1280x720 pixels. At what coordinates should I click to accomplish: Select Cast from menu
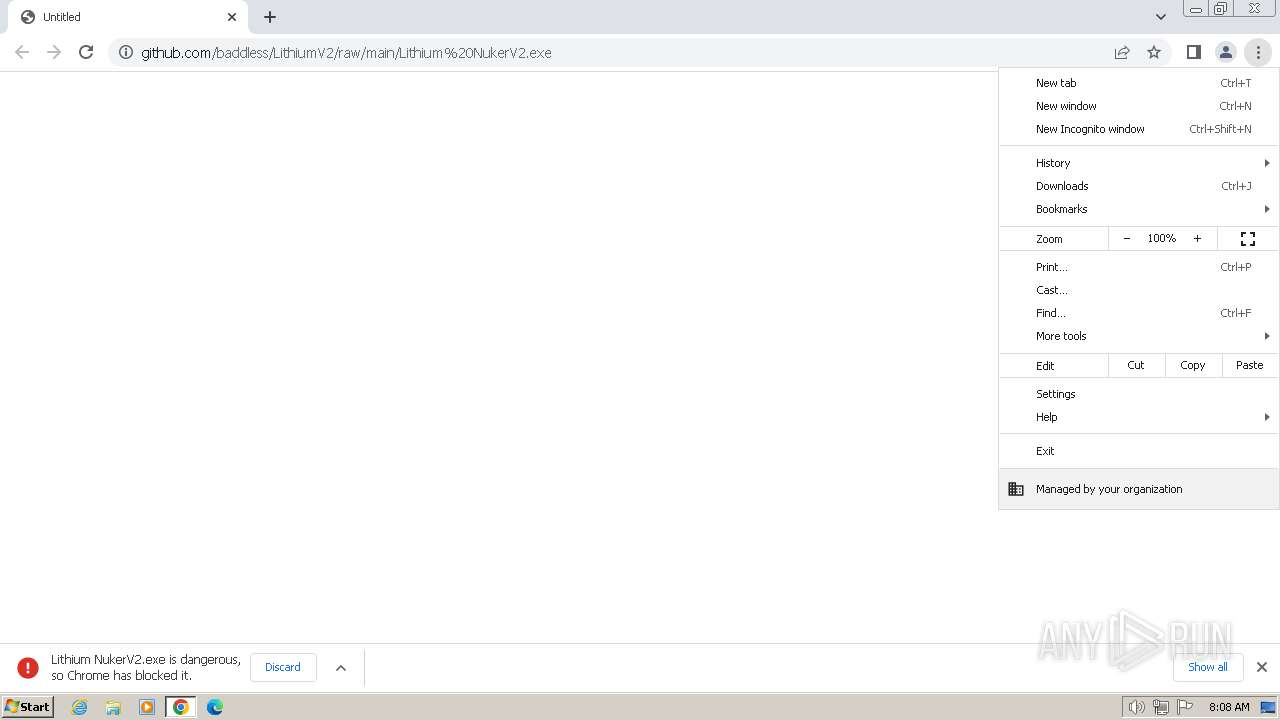pos(1139,290)
